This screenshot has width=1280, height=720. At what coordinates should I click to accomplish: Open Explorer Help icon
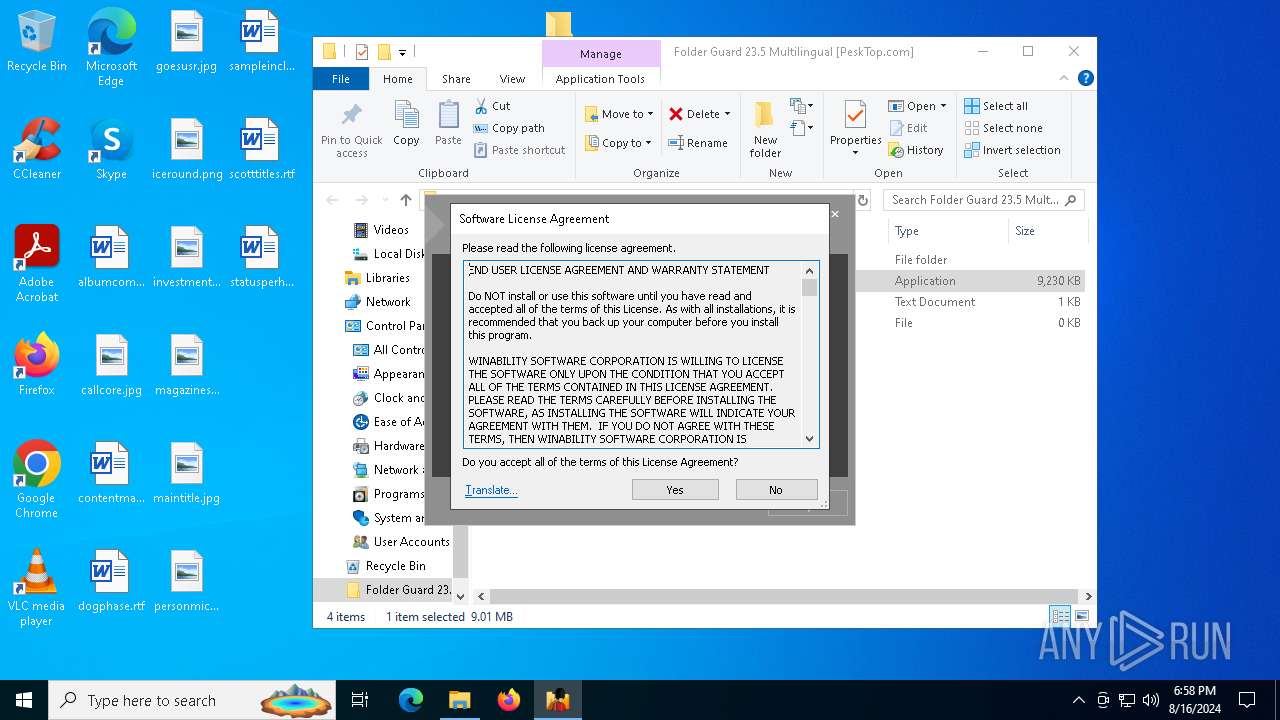1085,78
